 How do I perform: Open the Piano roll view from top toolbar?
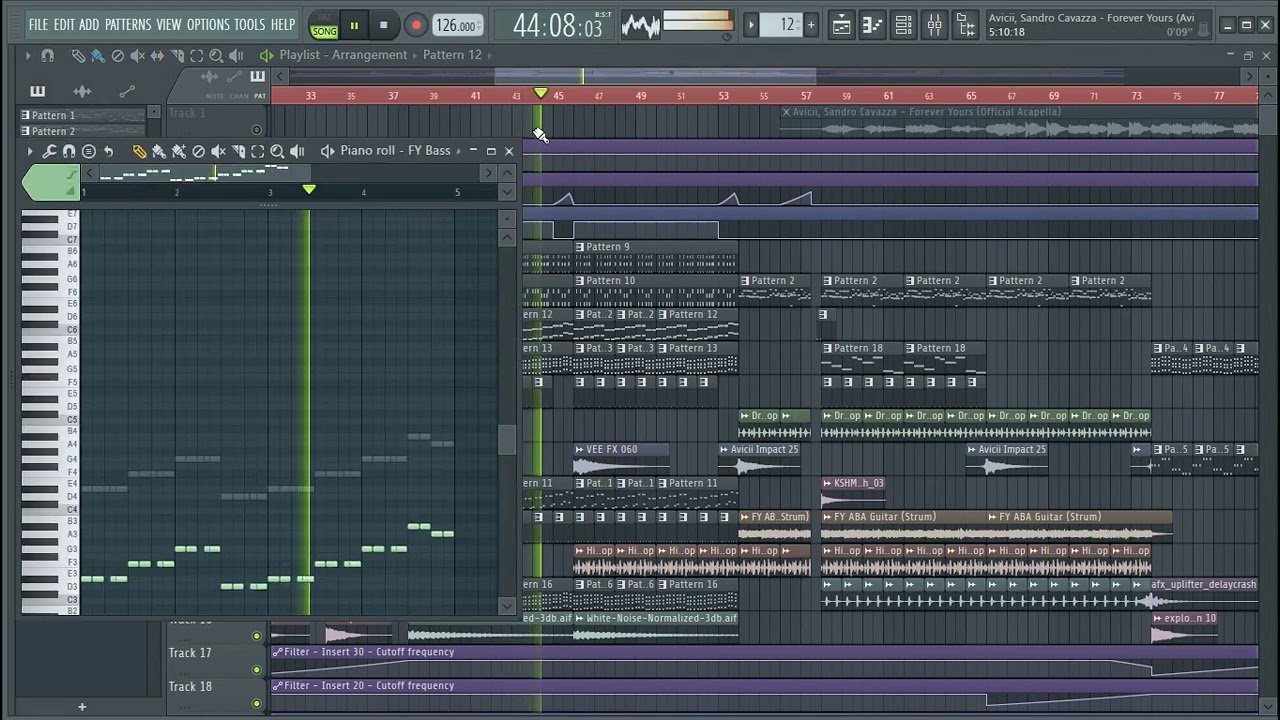click(872, 25)
